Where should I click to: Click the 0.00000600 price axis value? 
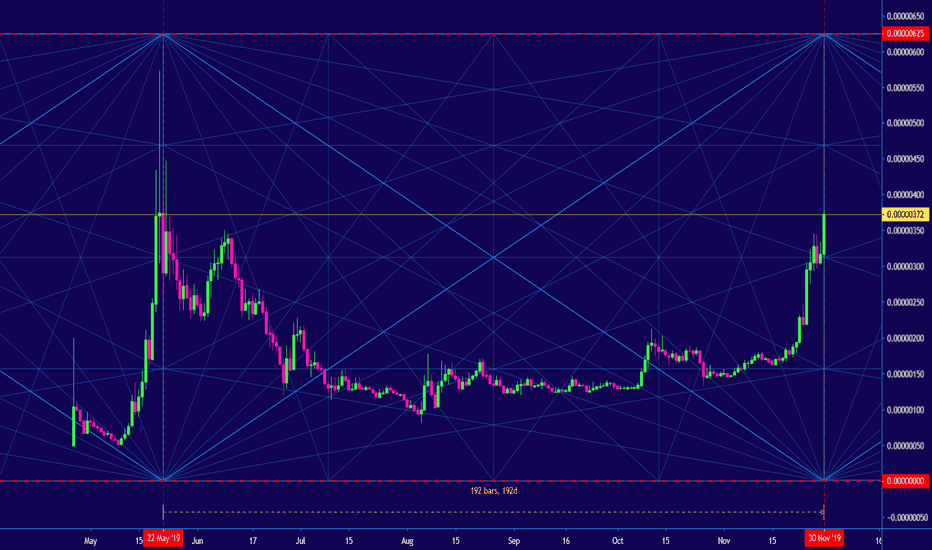(906, 52)
